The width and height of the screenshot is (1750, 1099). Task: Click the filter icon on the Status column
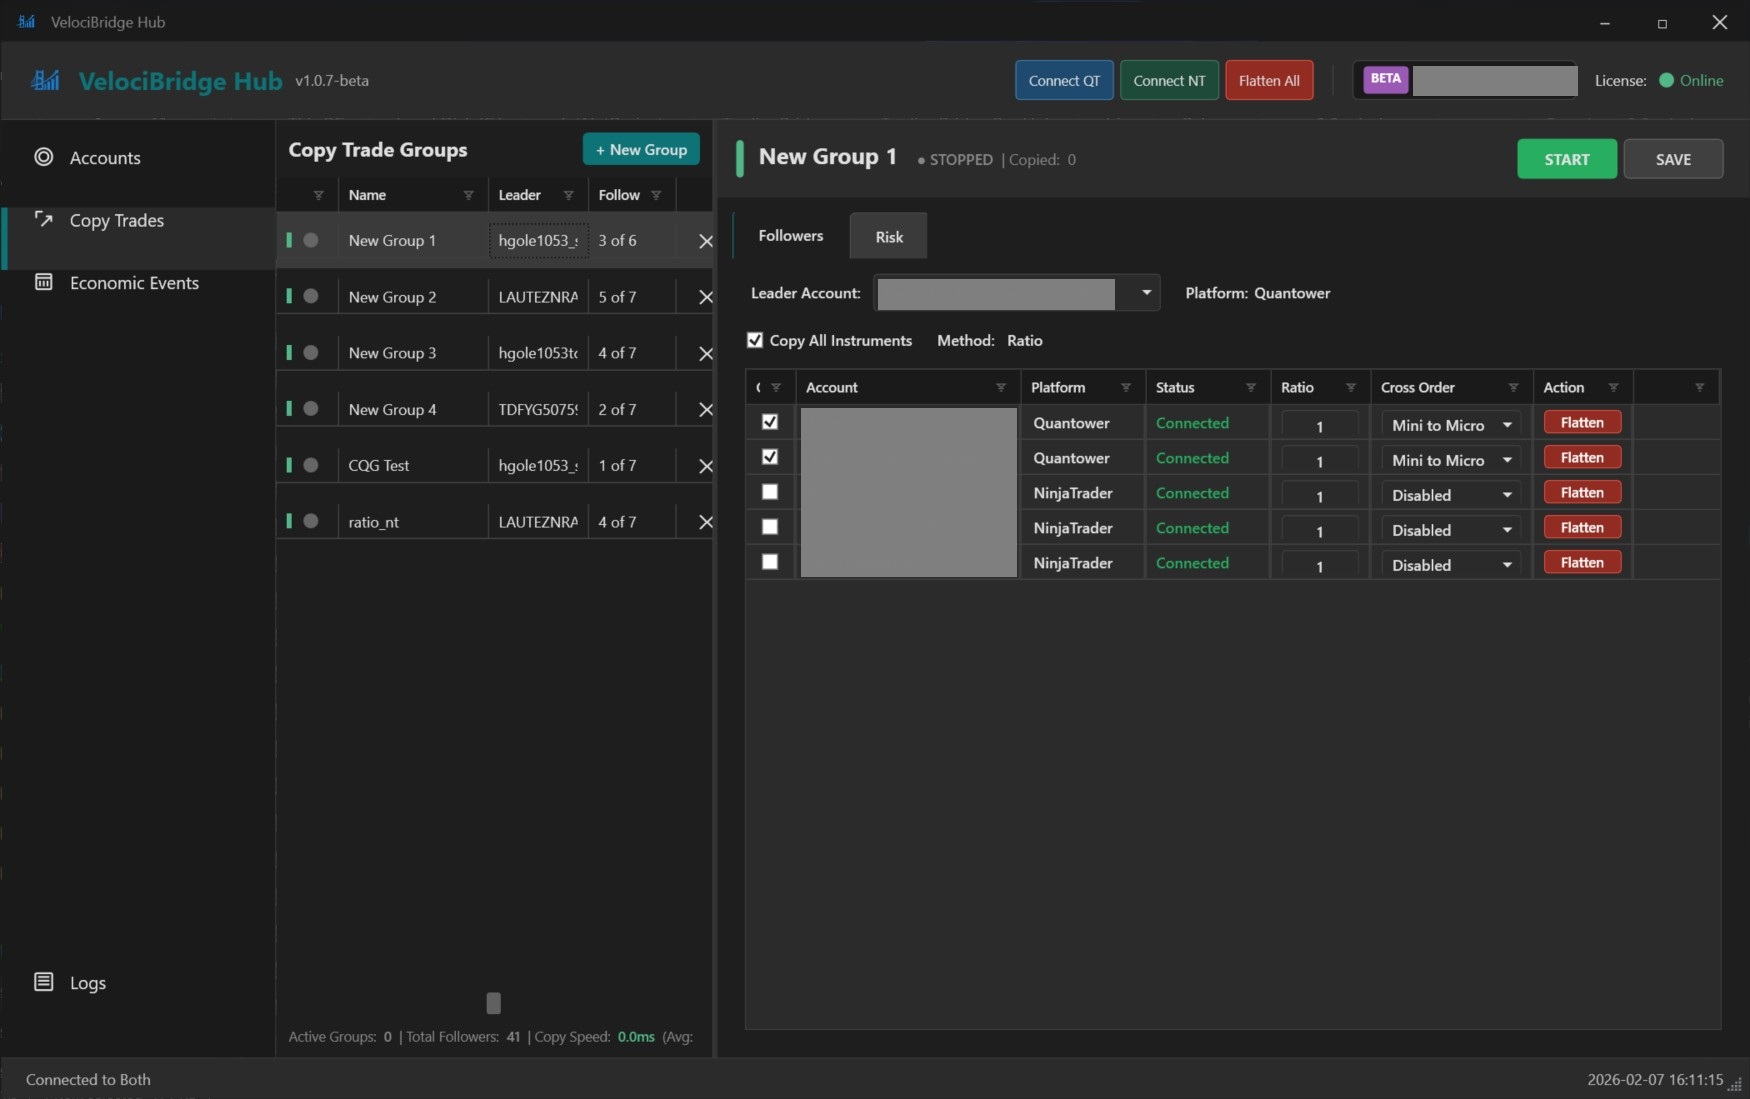[1251, 387]
